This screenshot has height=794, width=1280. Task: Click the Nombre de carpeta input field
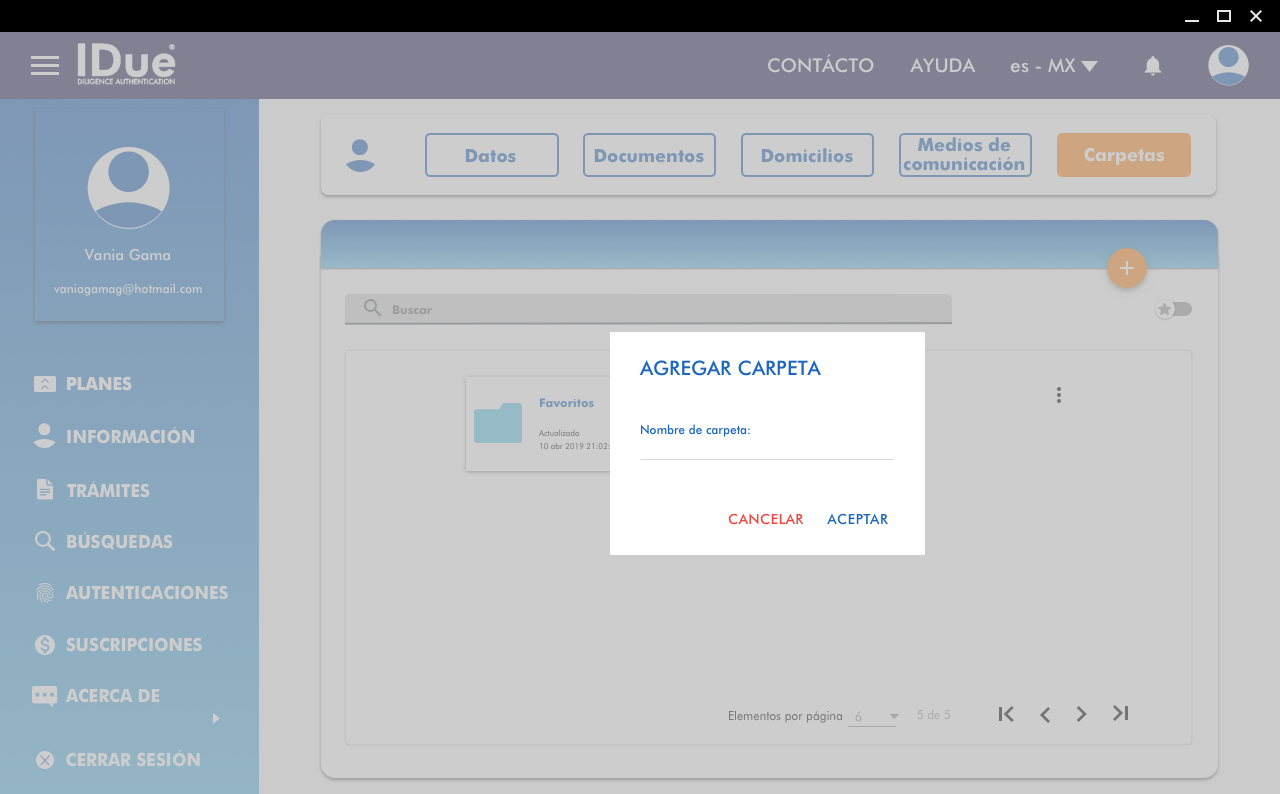pos(766,449)
